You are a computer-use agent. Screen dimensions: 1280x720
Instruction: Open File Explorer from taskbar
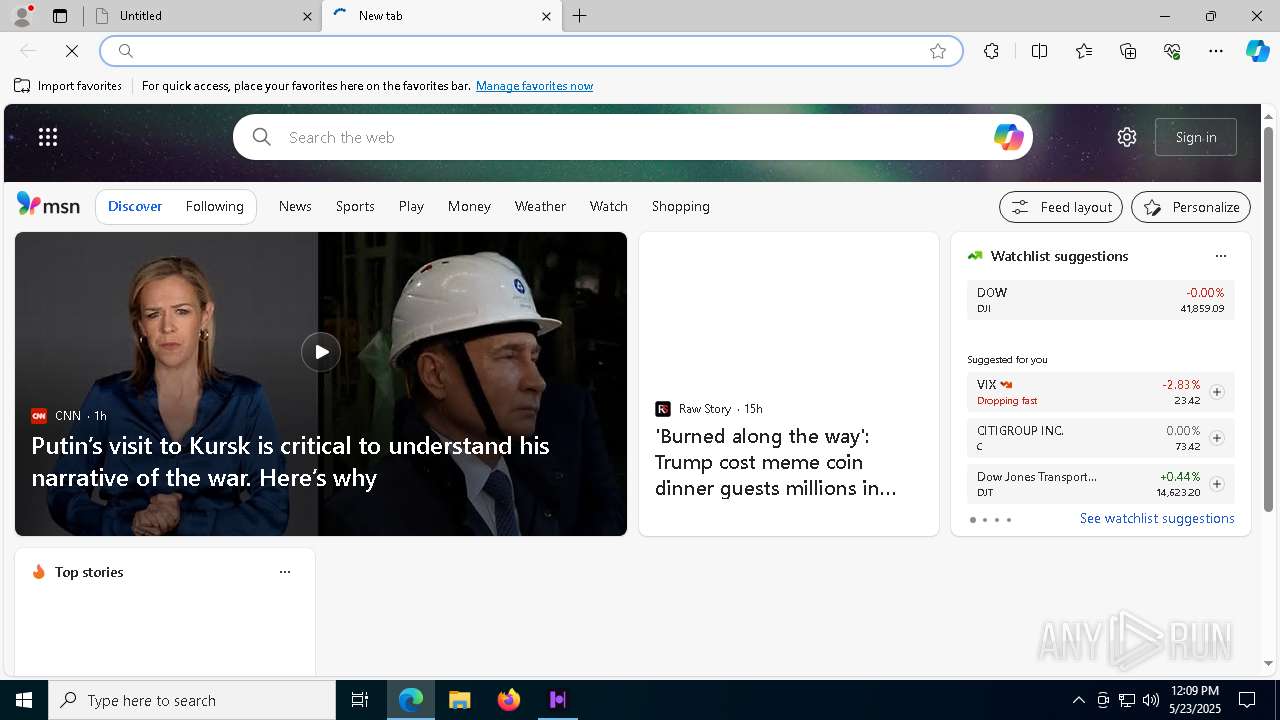click(459, 700)
